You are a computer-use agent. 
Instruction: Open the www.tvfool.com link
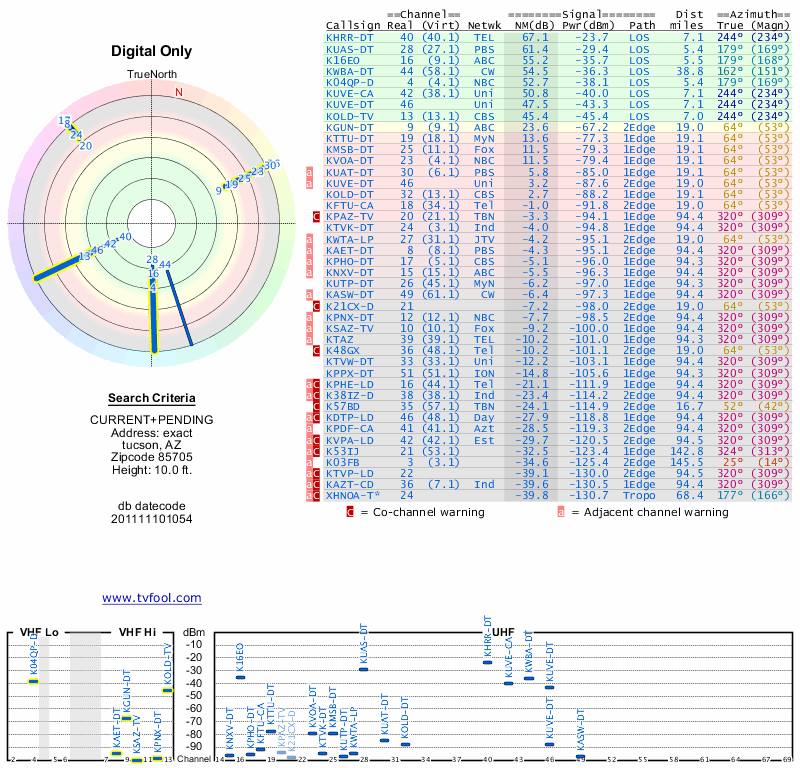(x=152, y=598)
